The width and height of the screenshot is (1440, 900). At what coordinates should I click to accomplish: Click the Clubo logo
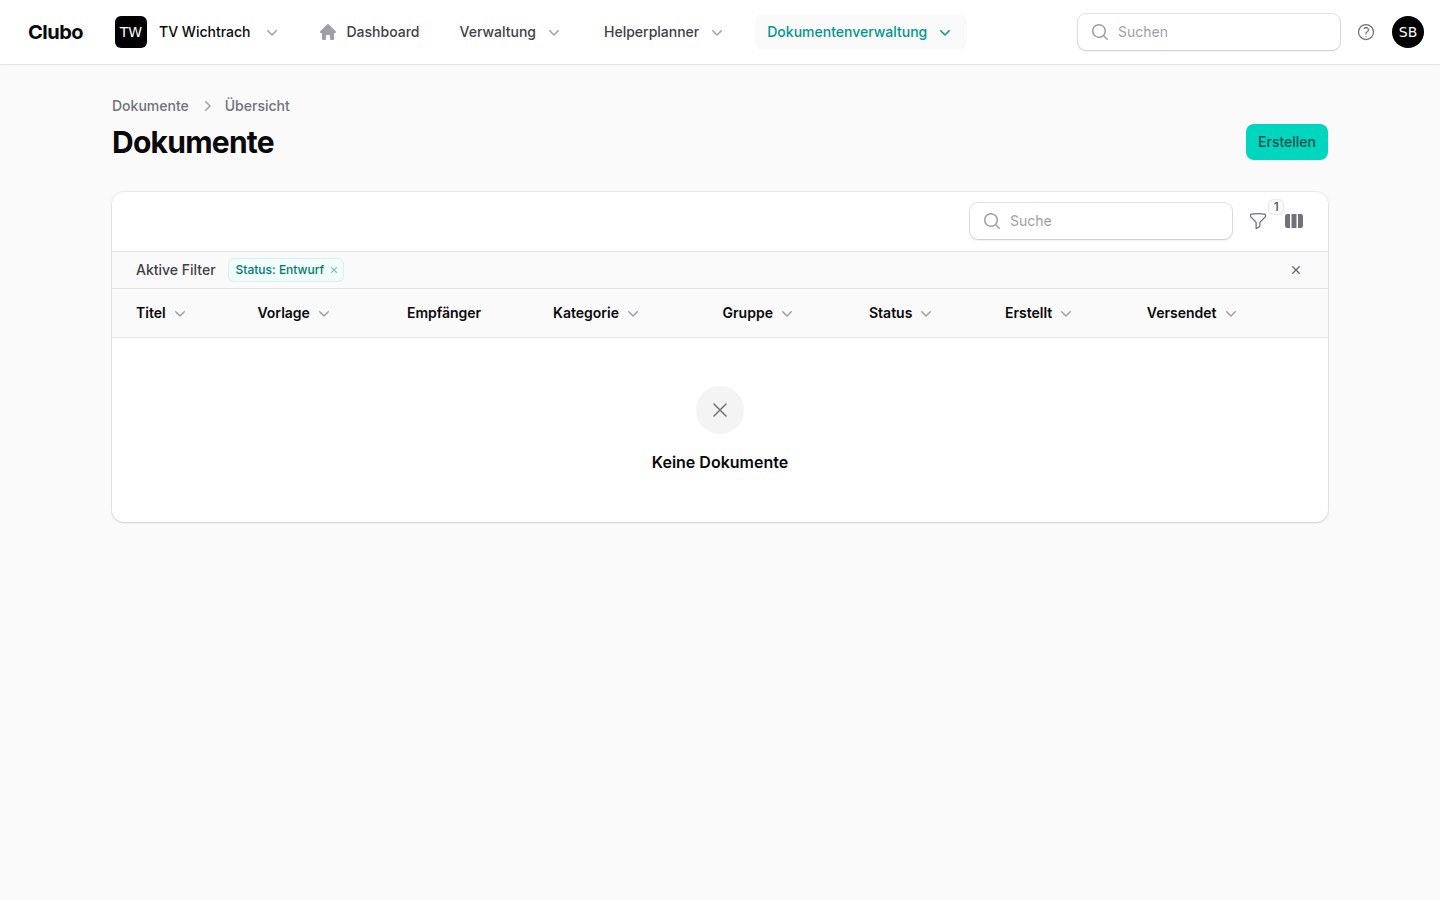click(x=56, y=32)
